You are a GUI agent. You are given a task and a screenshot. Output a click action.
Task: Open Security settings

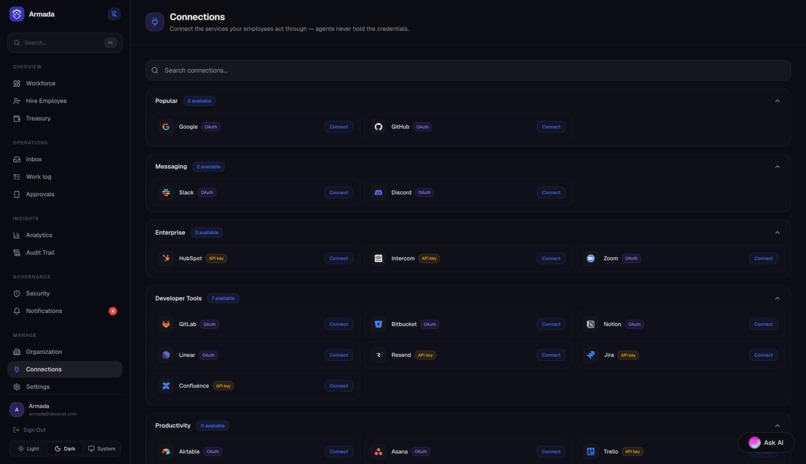click(x=65, y=293)
